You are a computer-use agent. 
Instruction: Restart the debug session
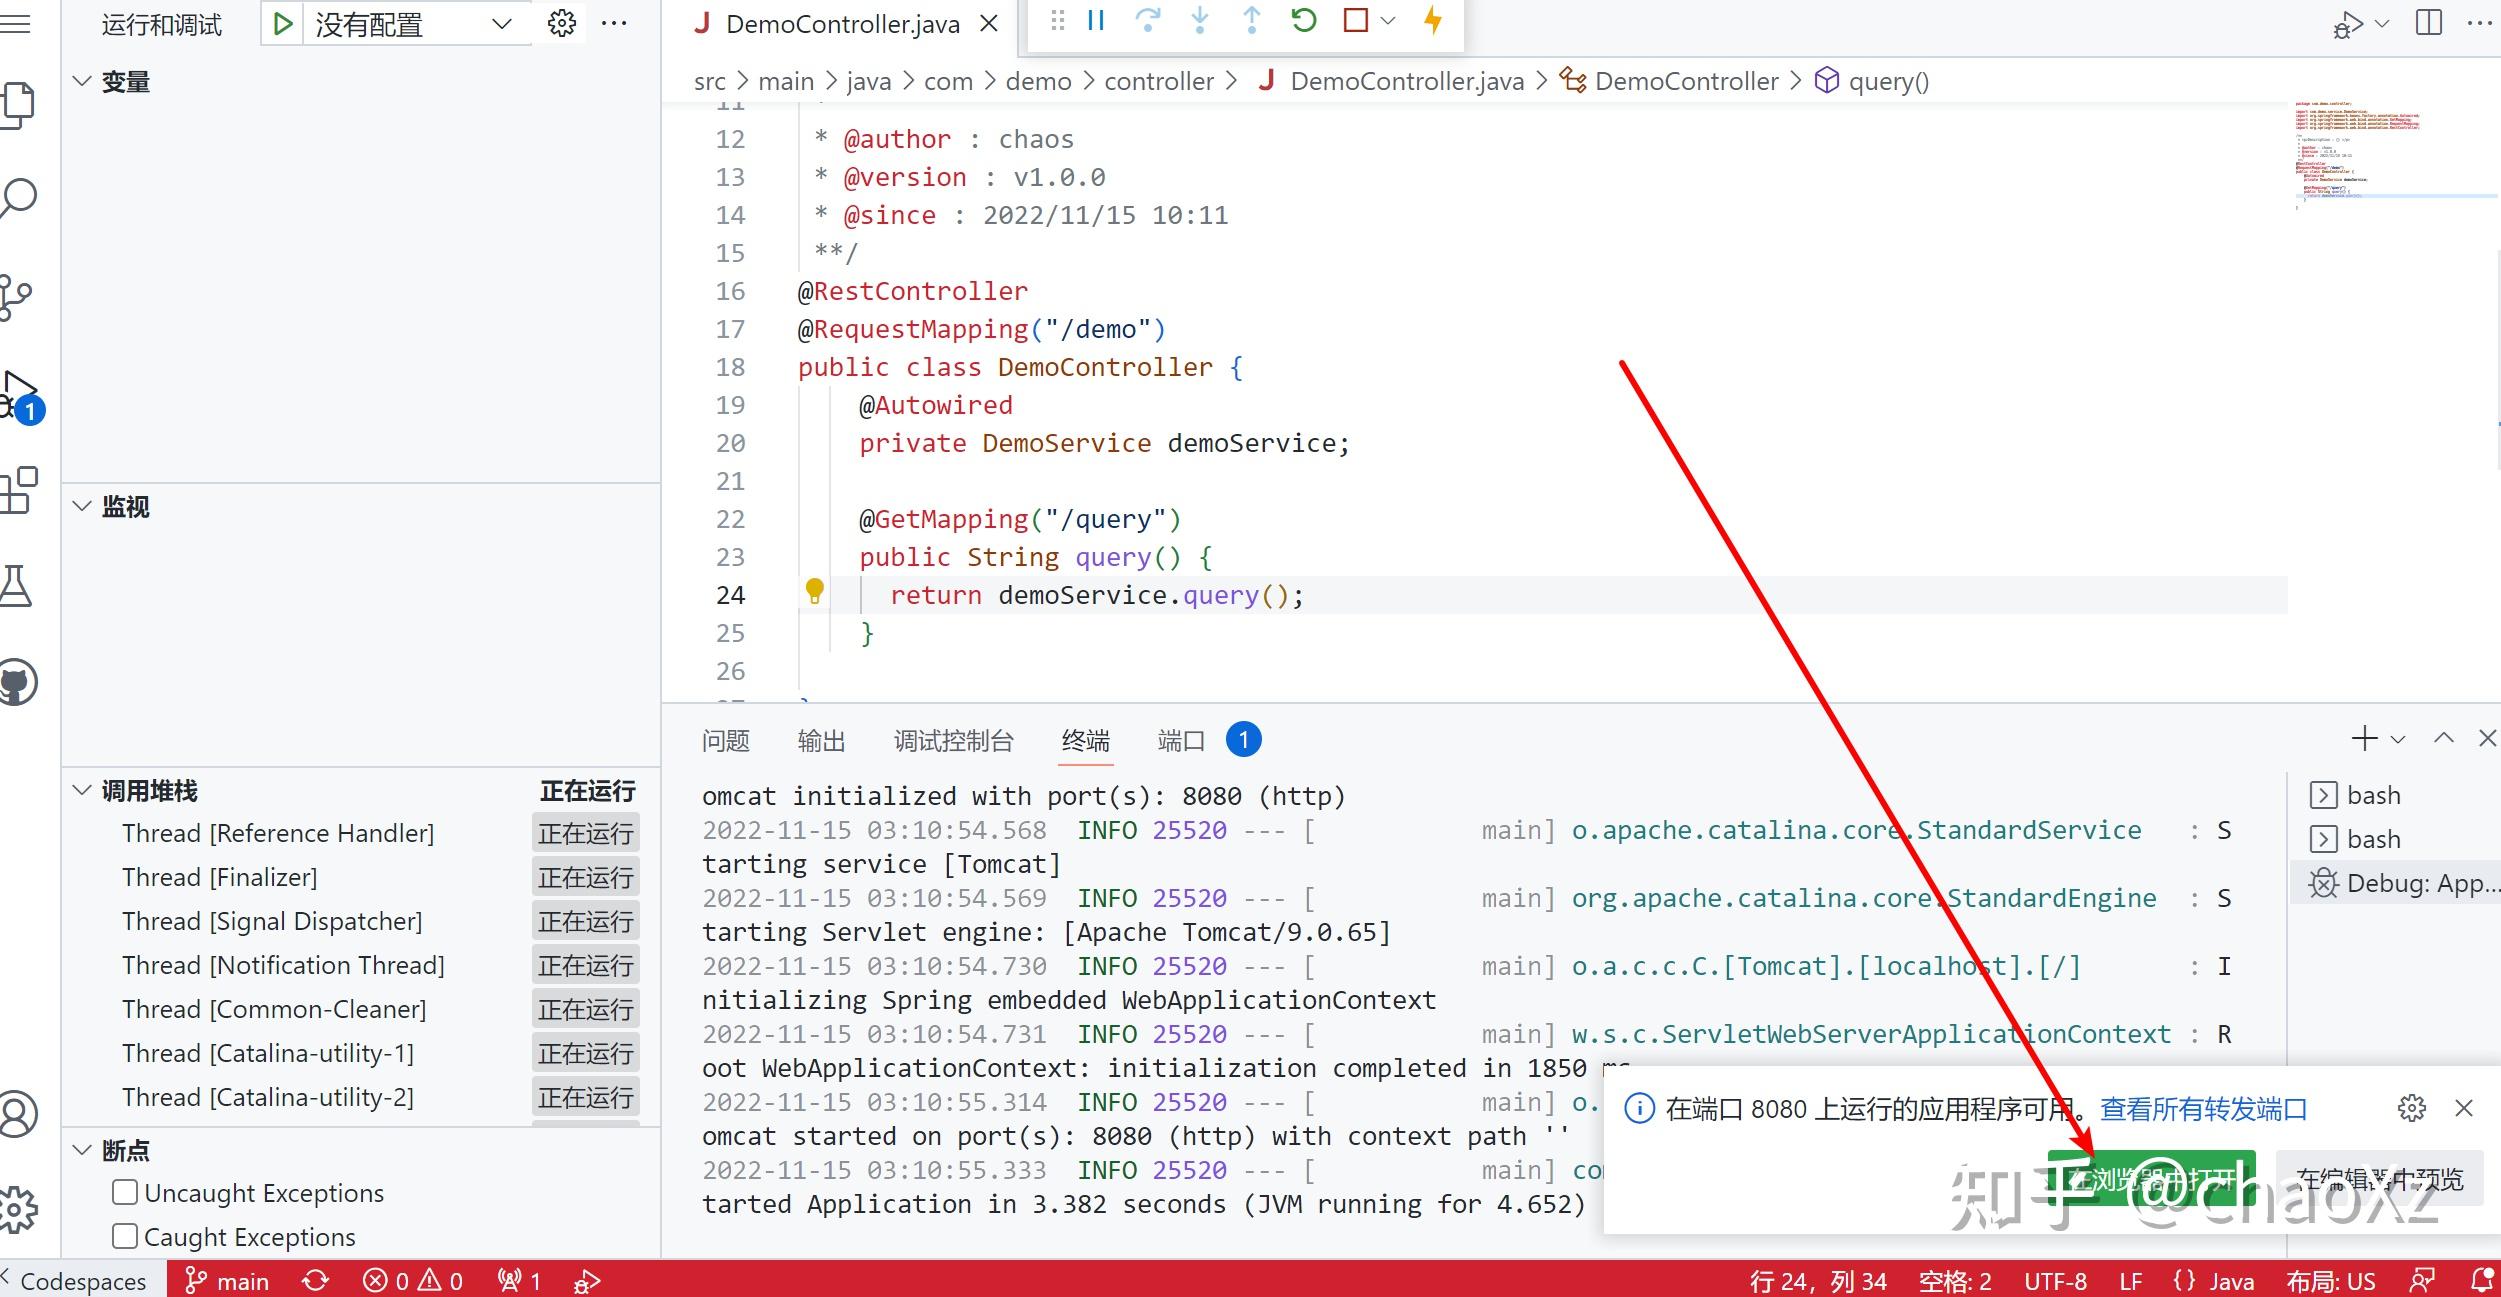(x=1303, y=20)
